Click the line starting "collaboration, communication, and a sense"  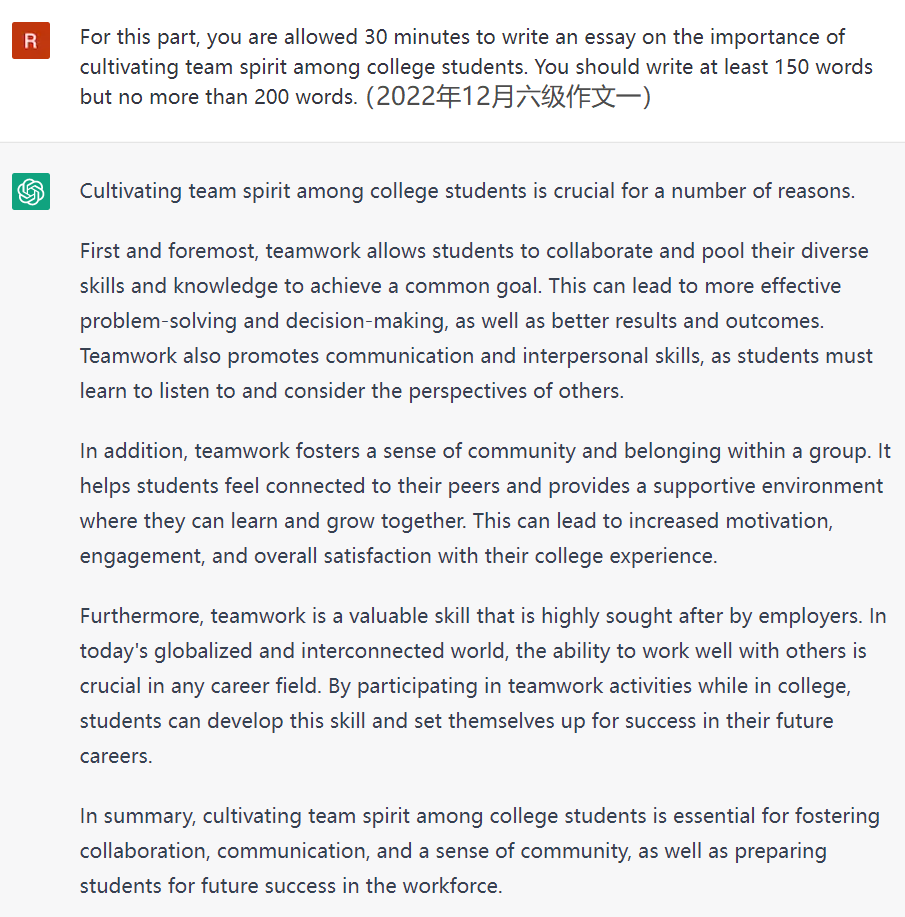tap(453, 851)
